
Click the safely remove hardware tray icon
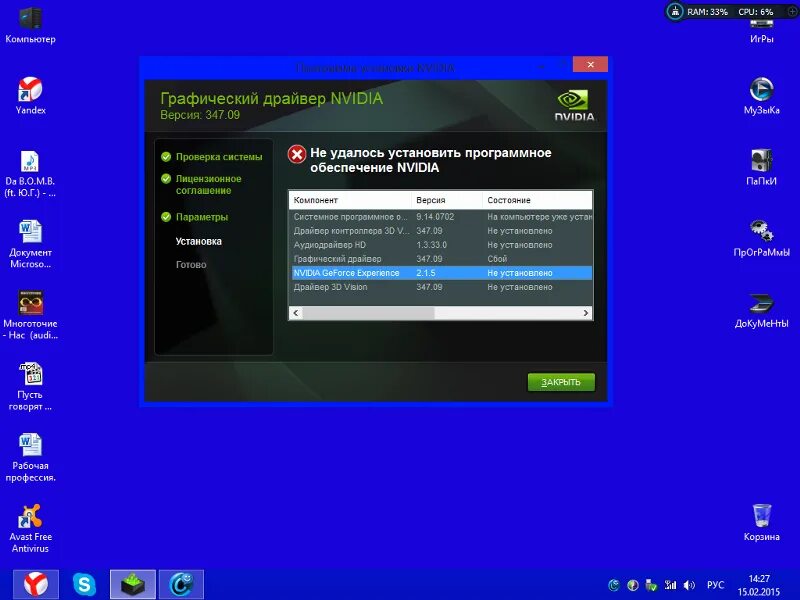[651, 585]
